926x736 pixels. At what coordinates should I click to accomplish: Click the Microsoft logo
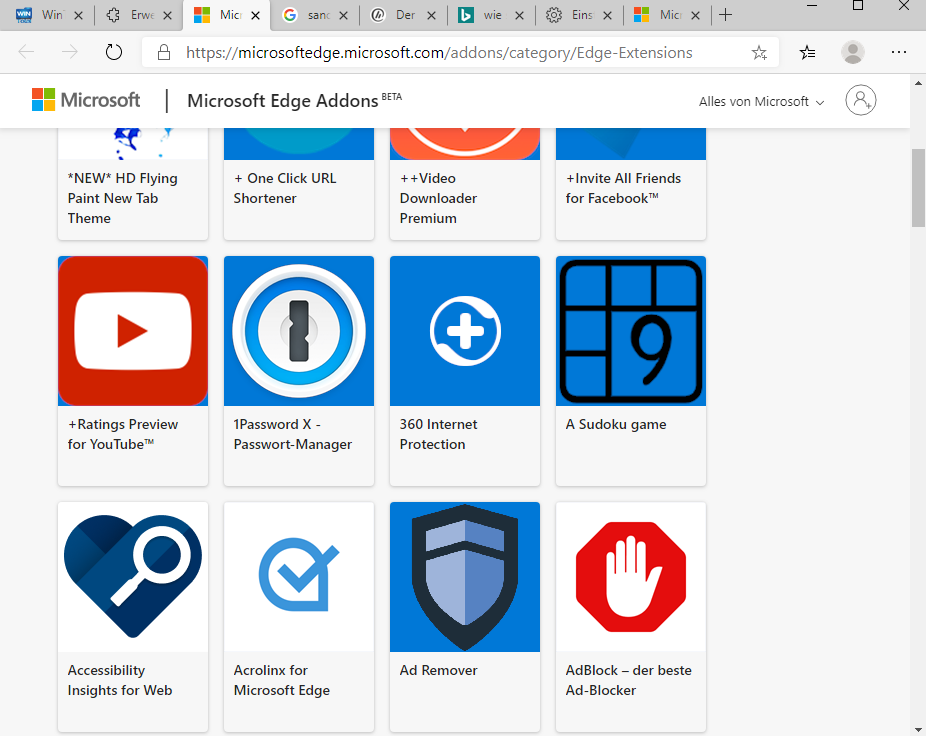coord(86,100)
